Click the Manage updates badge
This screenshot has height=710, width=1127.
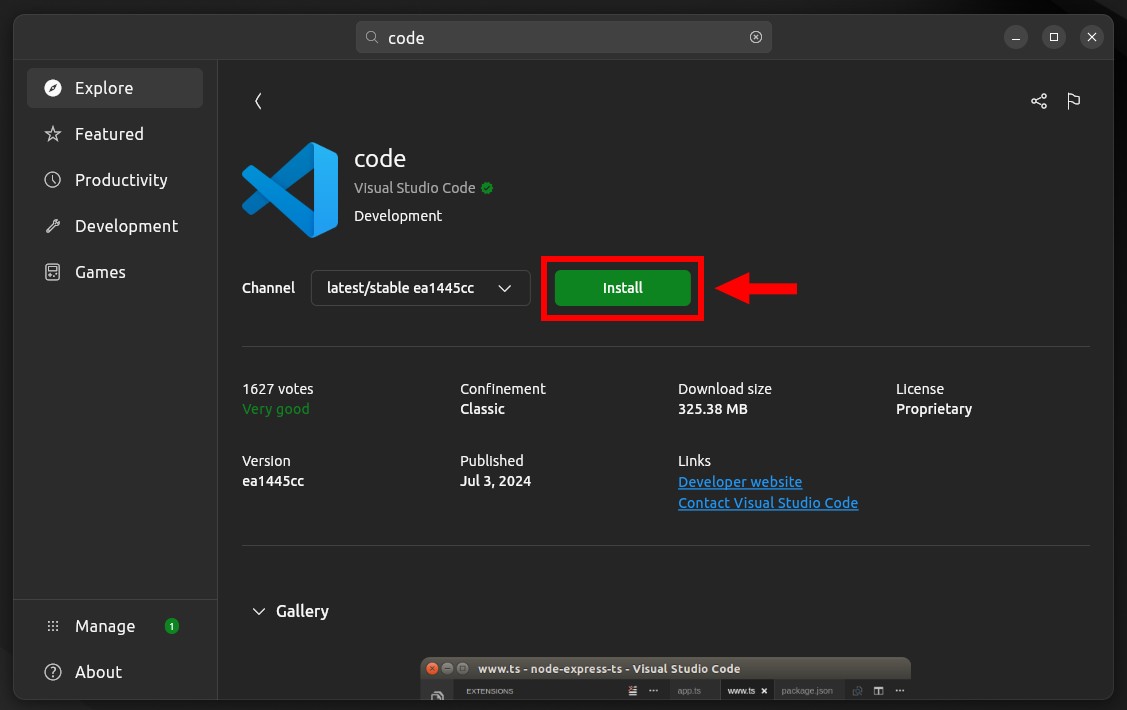(x=172, y=626)
